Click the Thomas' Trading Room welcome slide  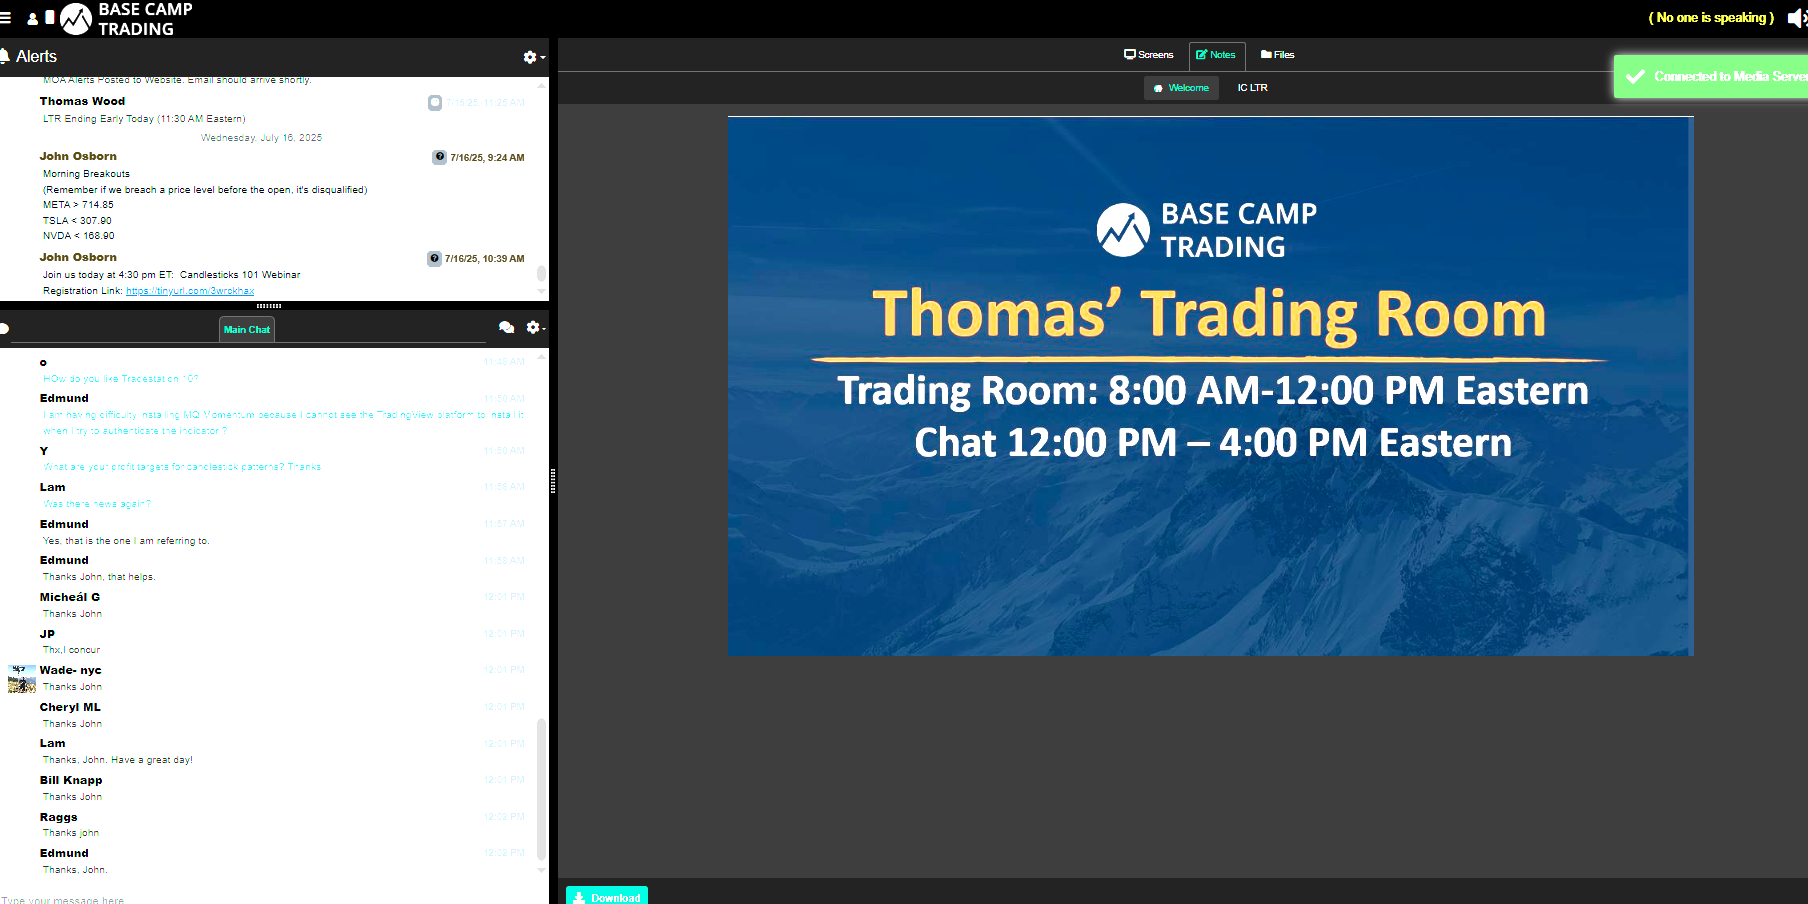coord(1210,386)
